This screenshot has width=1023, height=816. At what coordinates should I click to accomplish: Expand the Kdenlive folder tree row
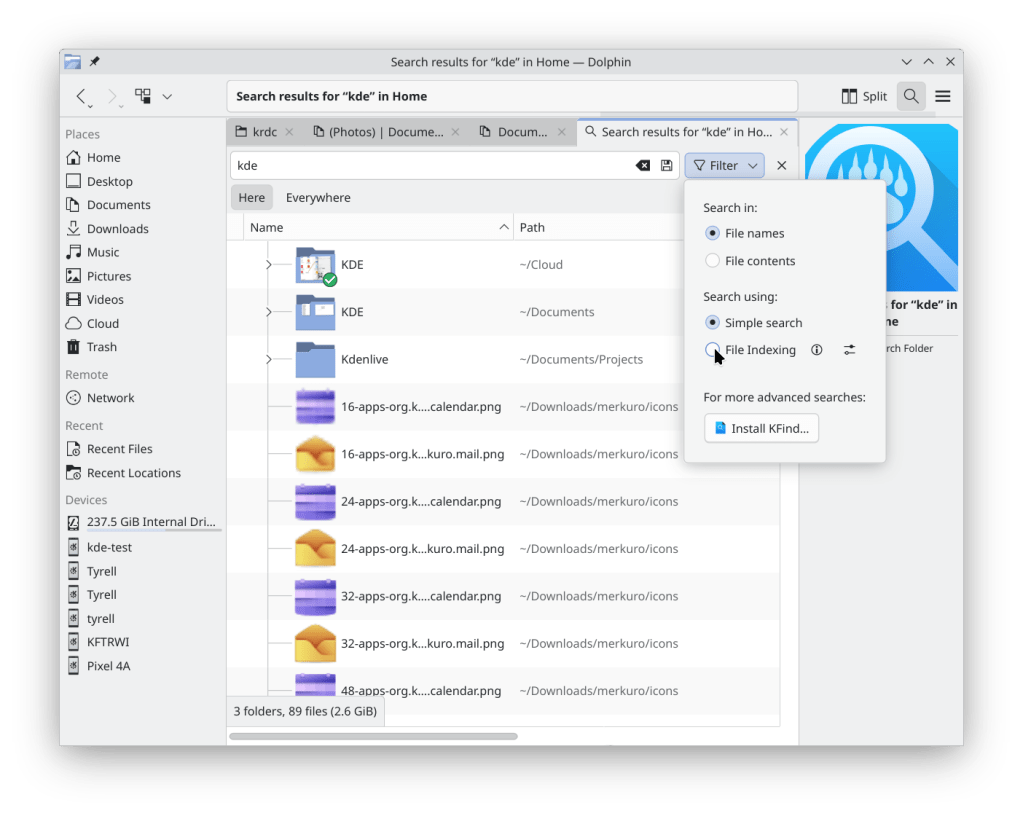(x=268, y=359)
